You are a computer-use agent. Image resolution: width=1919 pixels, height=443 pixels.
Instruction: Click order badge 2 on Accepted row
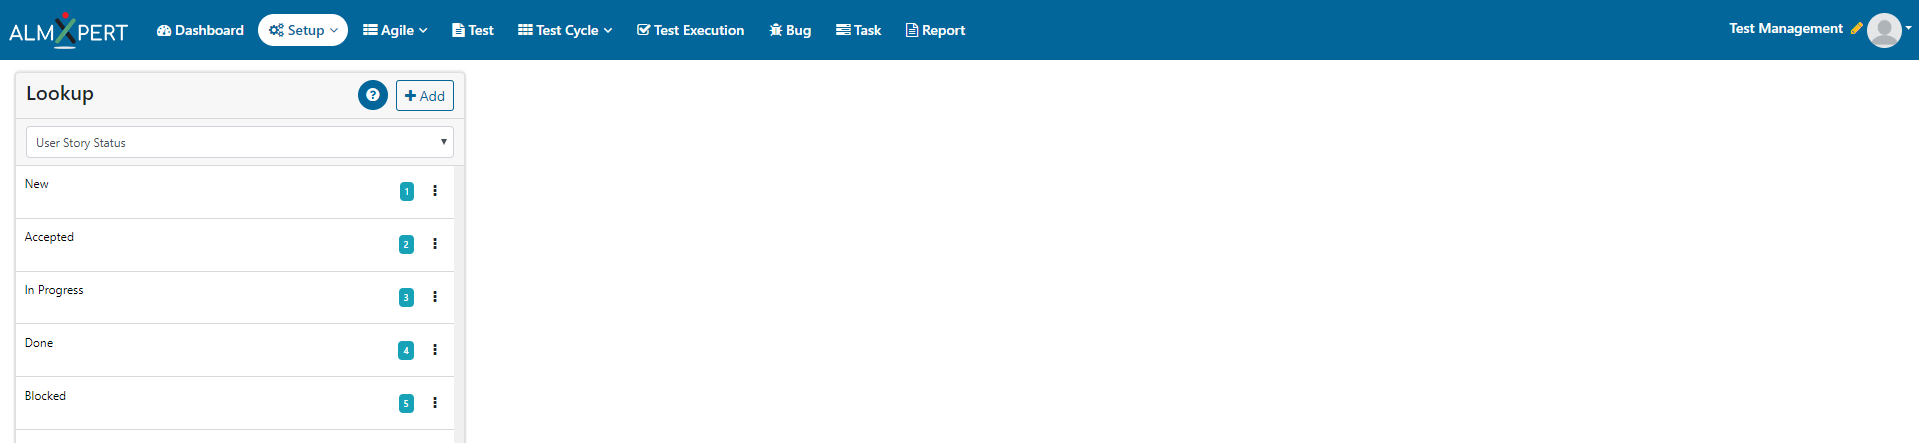(406, 244)
